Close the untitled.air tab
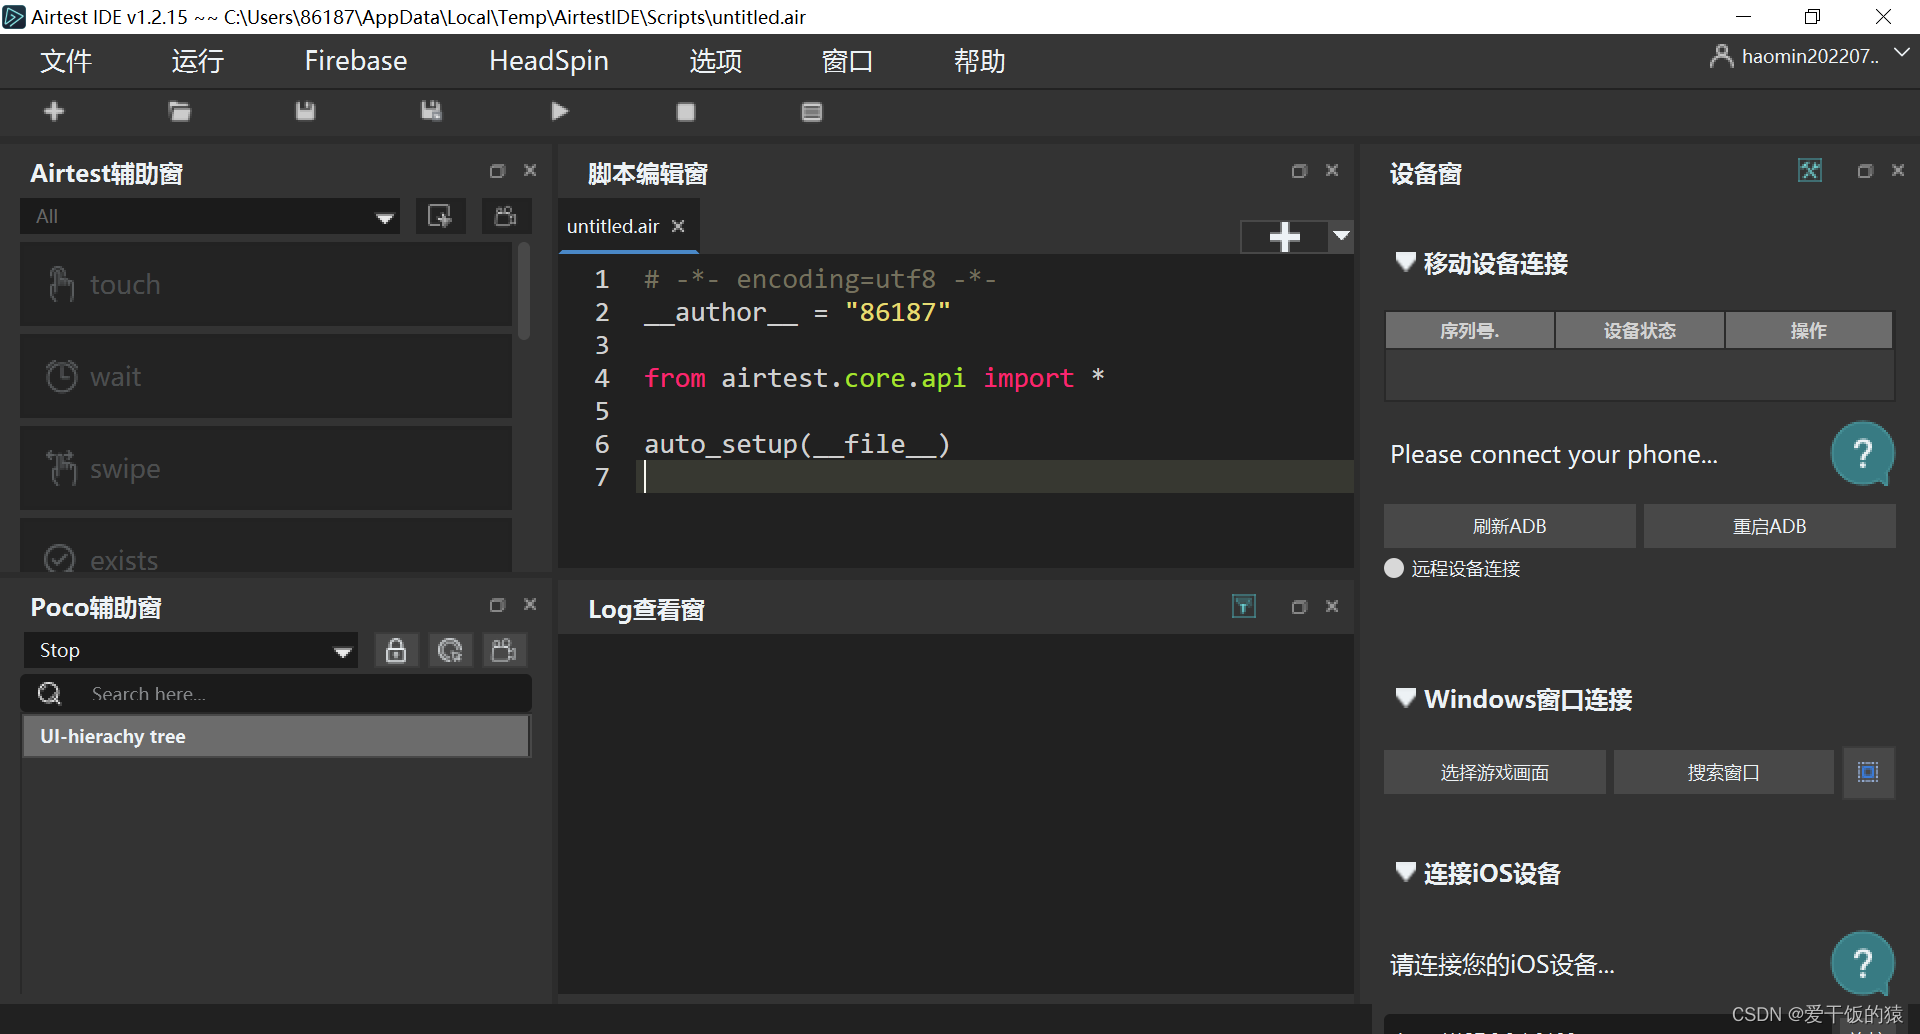 [x=678, y=226]
